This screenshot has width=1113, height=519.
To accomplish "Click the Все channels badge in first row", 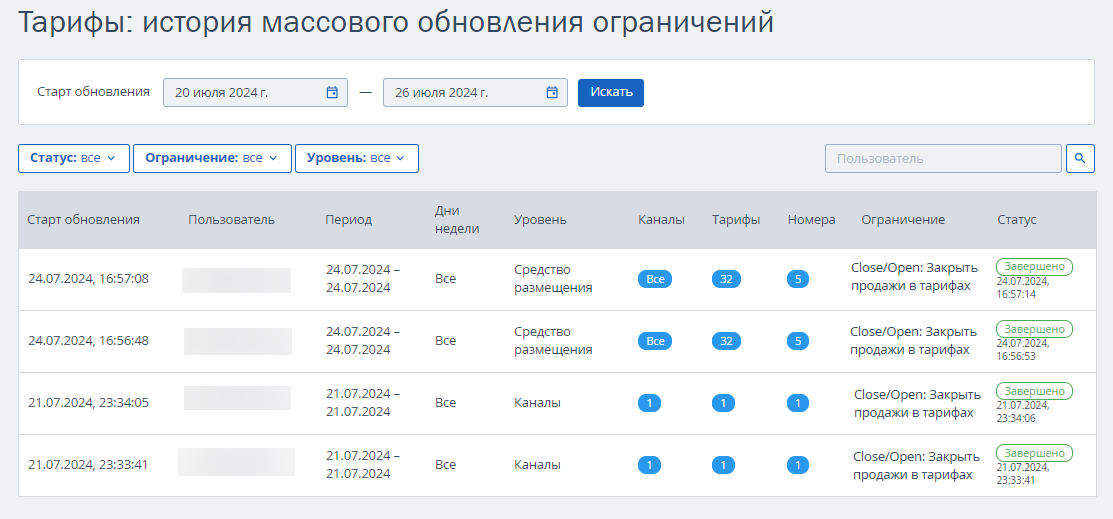I will click(655, 279).
